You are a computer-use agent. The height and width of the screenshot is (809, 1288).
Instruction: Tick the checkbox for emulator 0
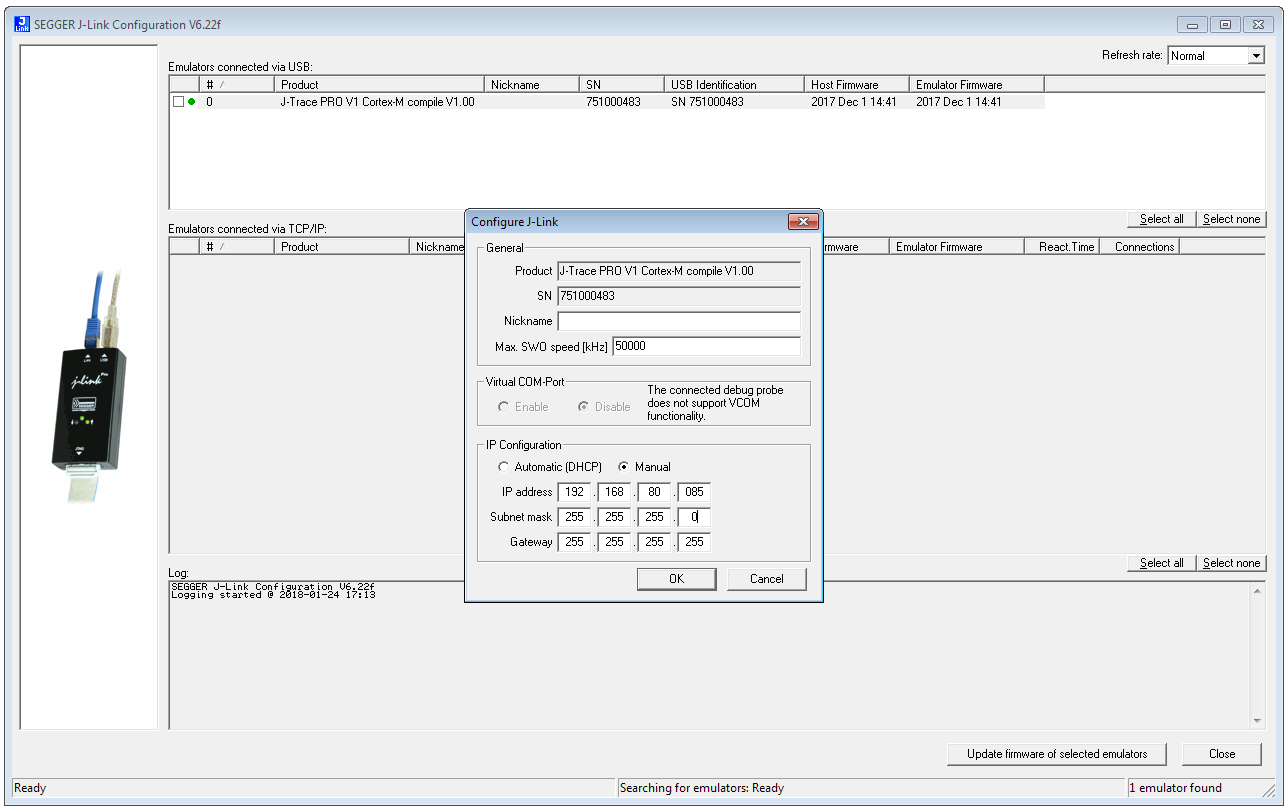[x=178, y=102]
